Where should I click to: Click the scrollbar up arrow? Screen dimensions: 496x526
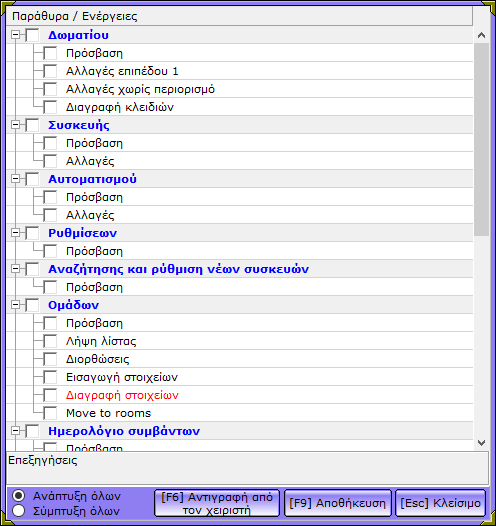pos(481,35)
